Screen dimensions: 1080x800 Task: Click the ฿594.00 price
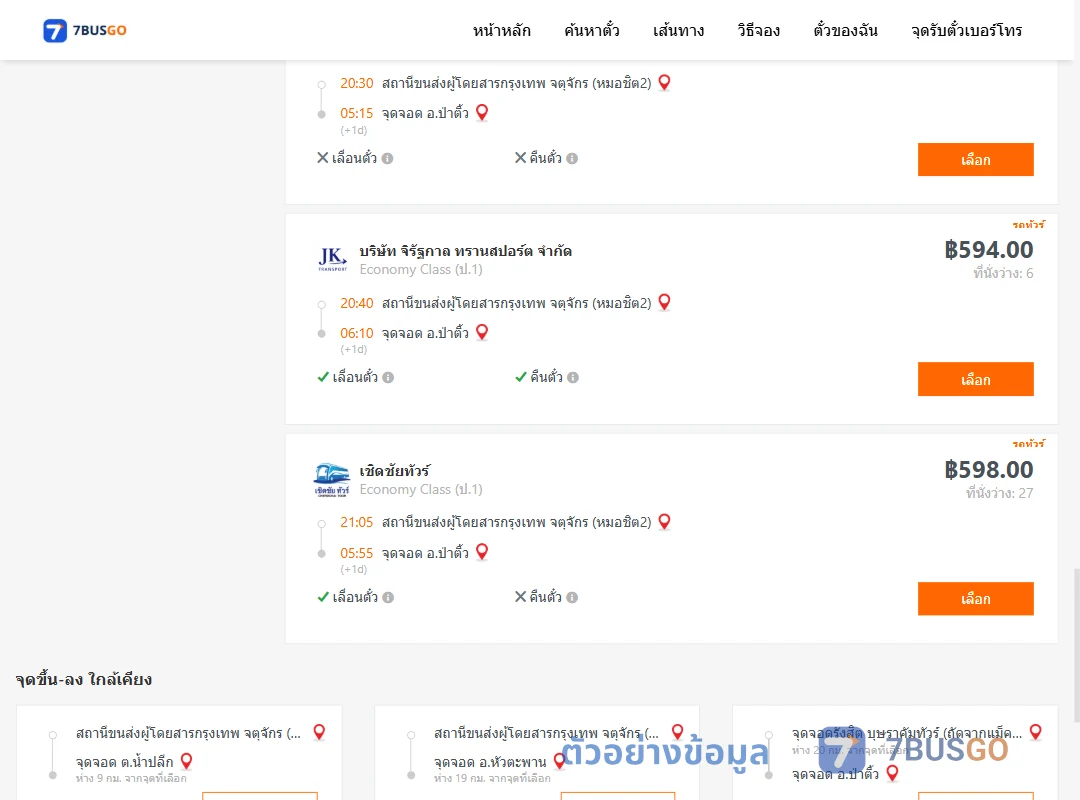coord(989,249)
